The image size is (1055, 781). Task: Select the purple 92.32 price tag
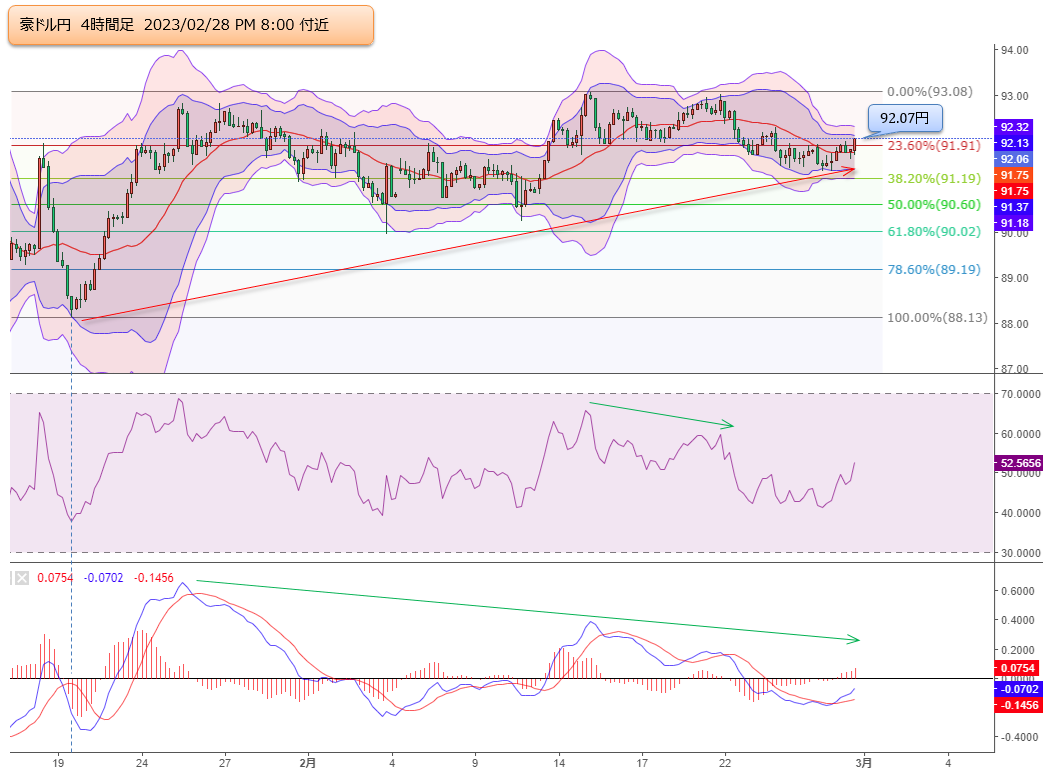click(x=1013, y=127)
